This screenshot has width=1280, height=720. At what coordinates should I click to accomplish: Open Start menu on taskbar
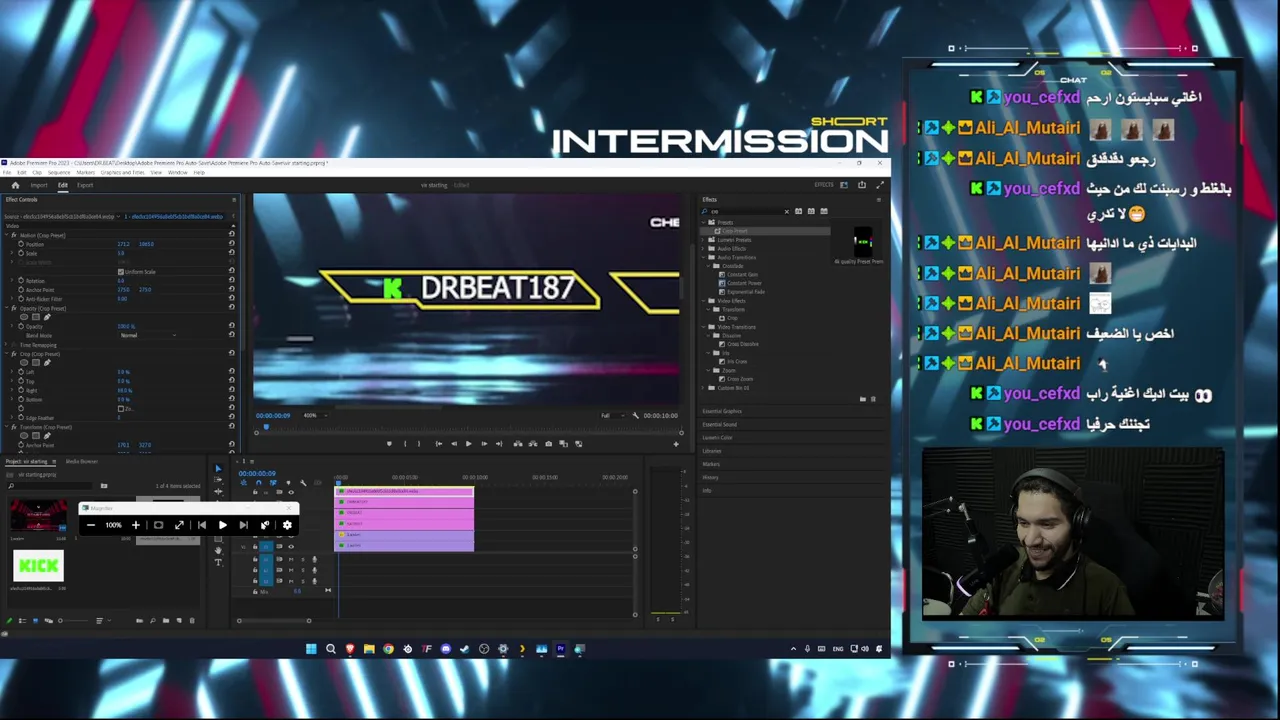[311, 649]
